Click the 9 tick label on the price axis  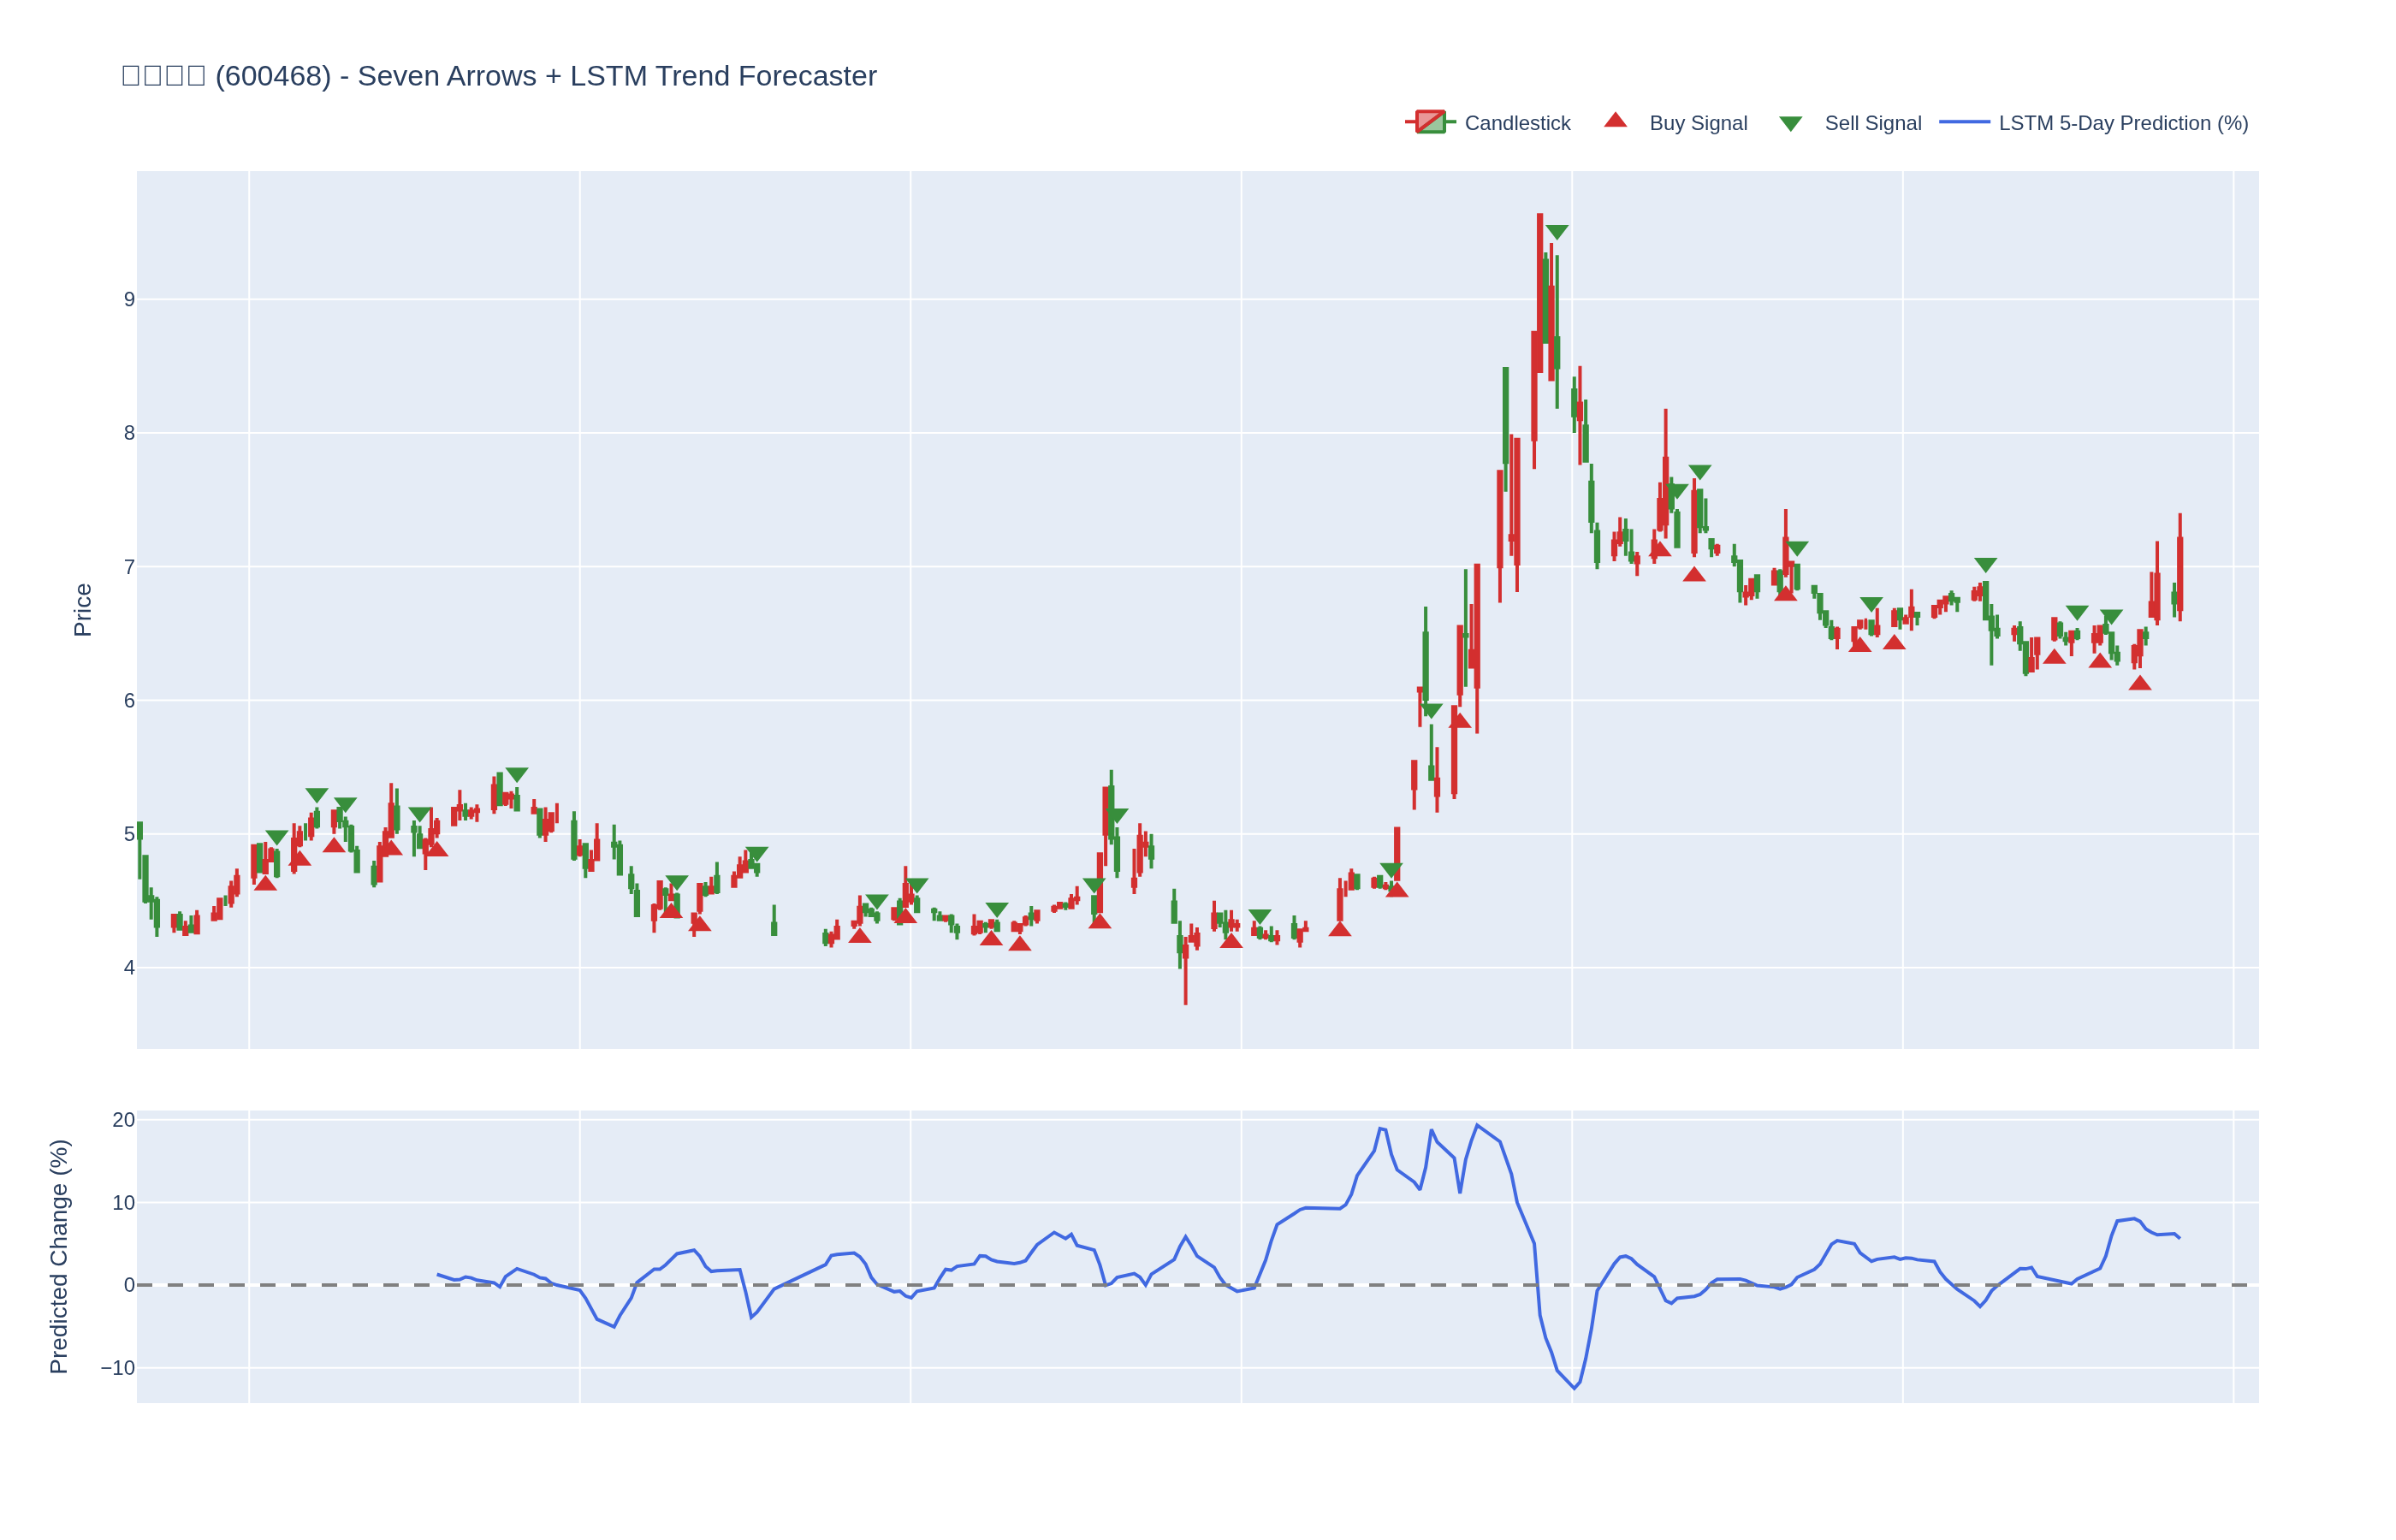pos(129,300)
